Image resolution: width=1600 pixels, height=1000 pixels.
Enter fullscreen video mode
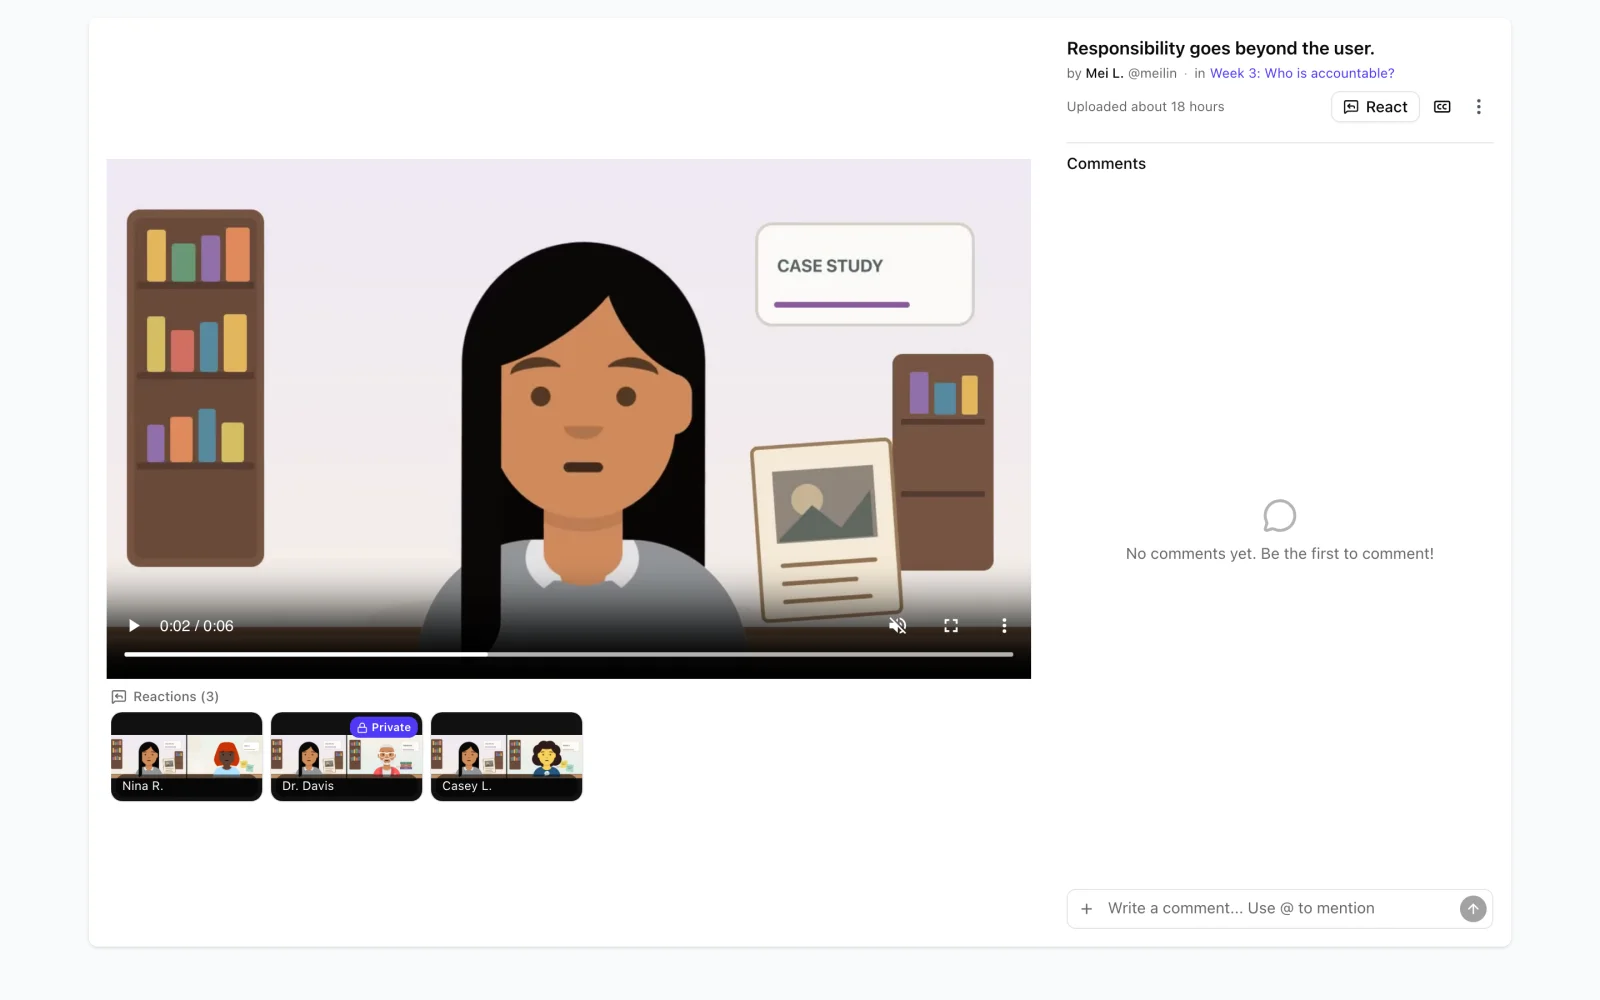coord(951,626)
